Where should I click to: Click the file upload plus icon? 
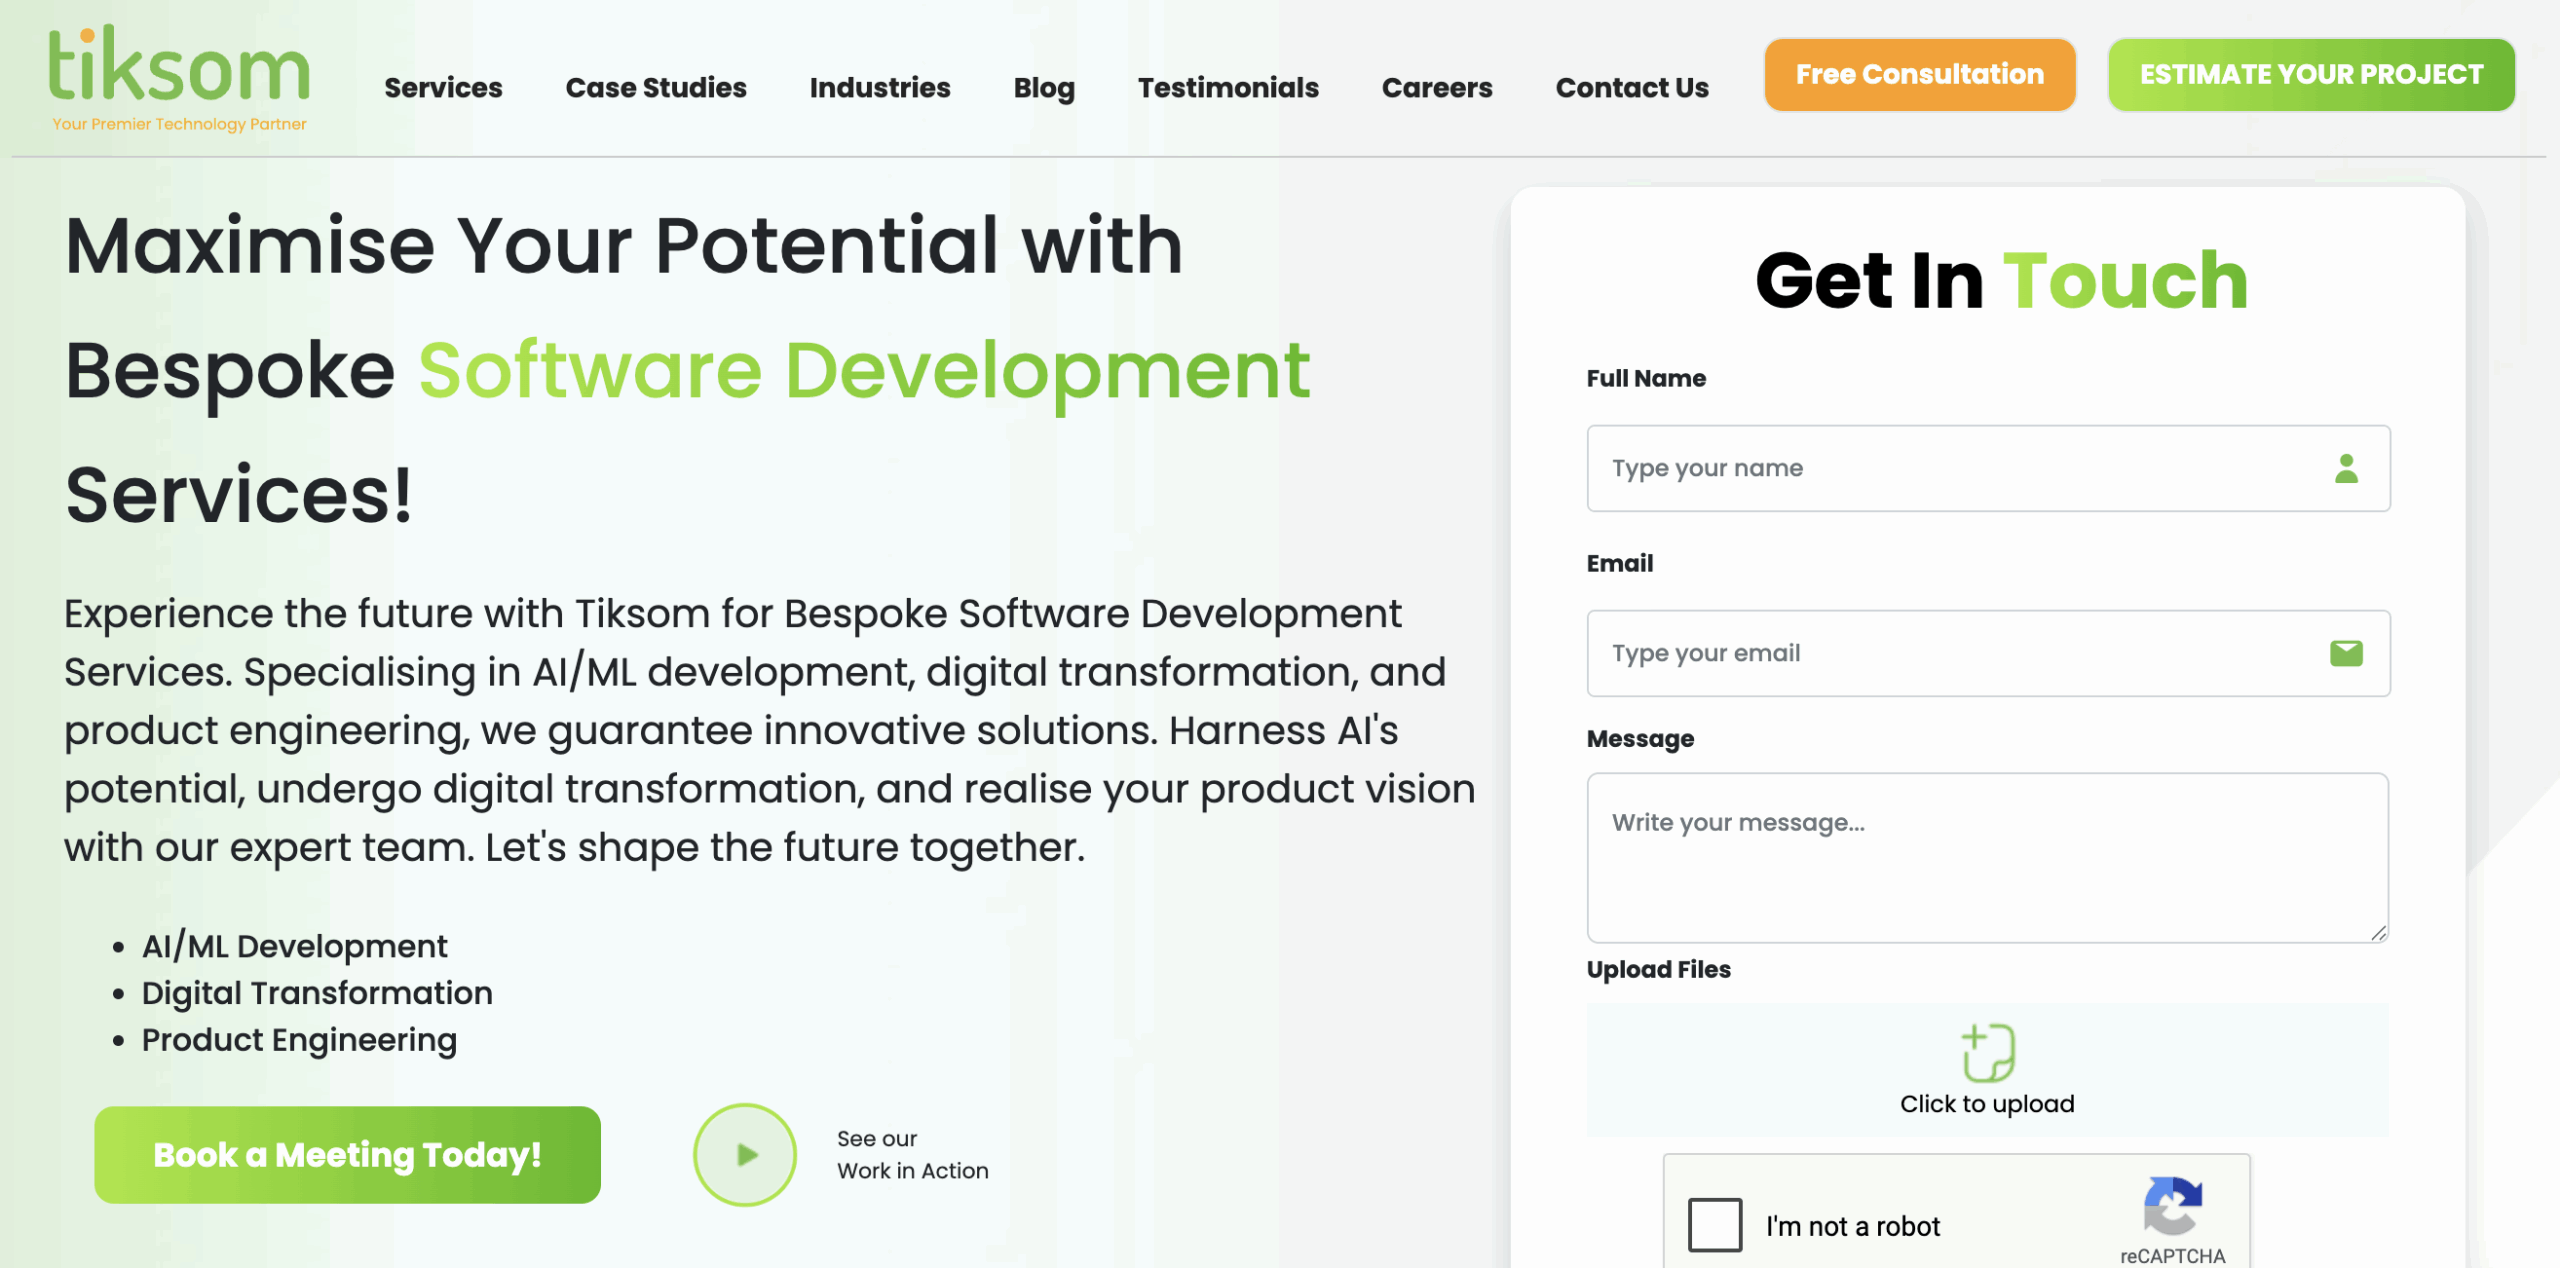tap(1987, 1052)
